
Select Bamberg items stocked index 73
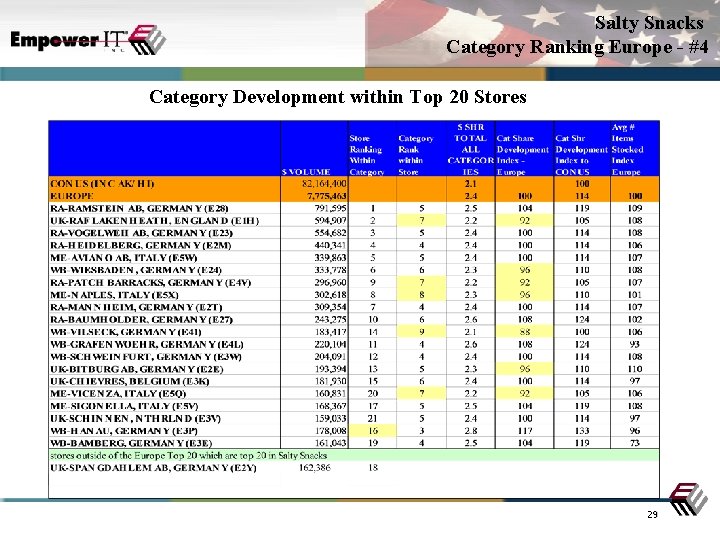coord(635,443)
